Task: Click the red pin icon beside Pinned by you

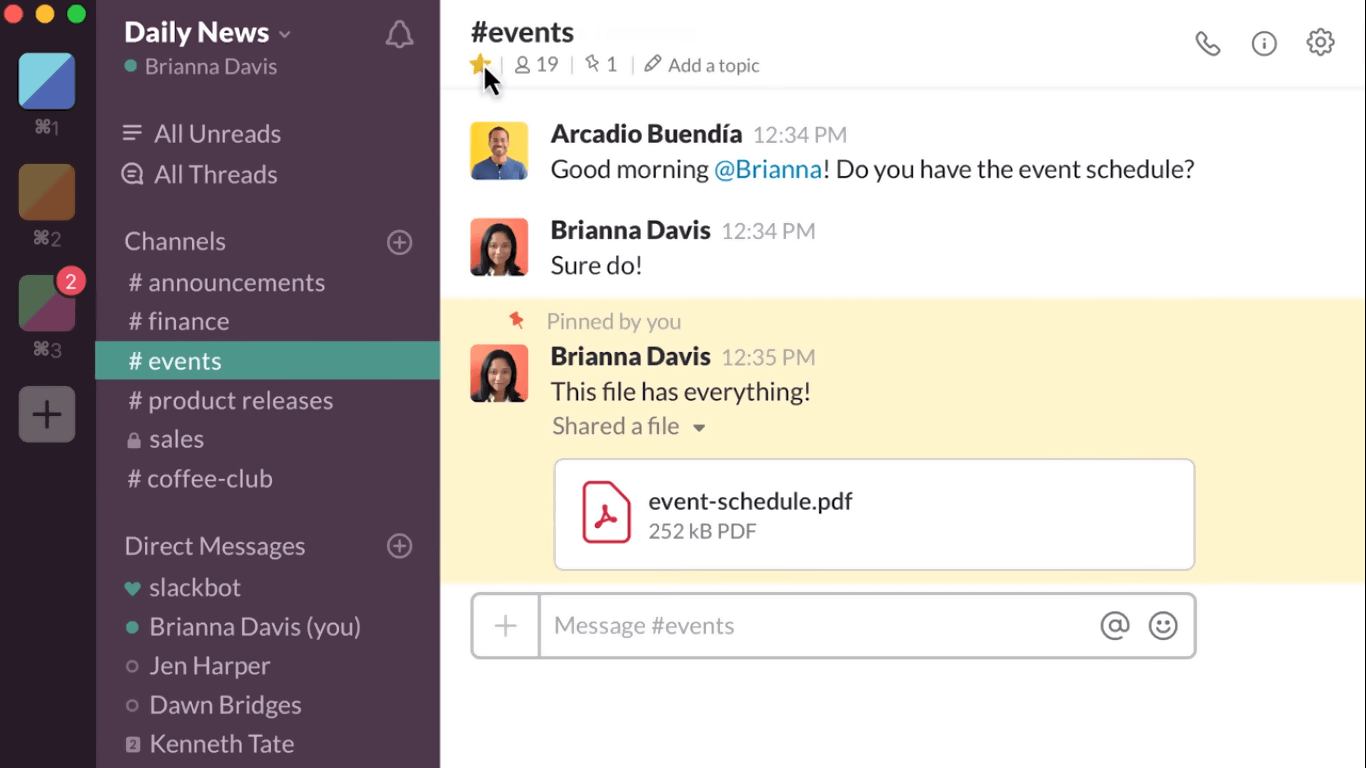Action: pyautogui.click(x=516, y=320)
